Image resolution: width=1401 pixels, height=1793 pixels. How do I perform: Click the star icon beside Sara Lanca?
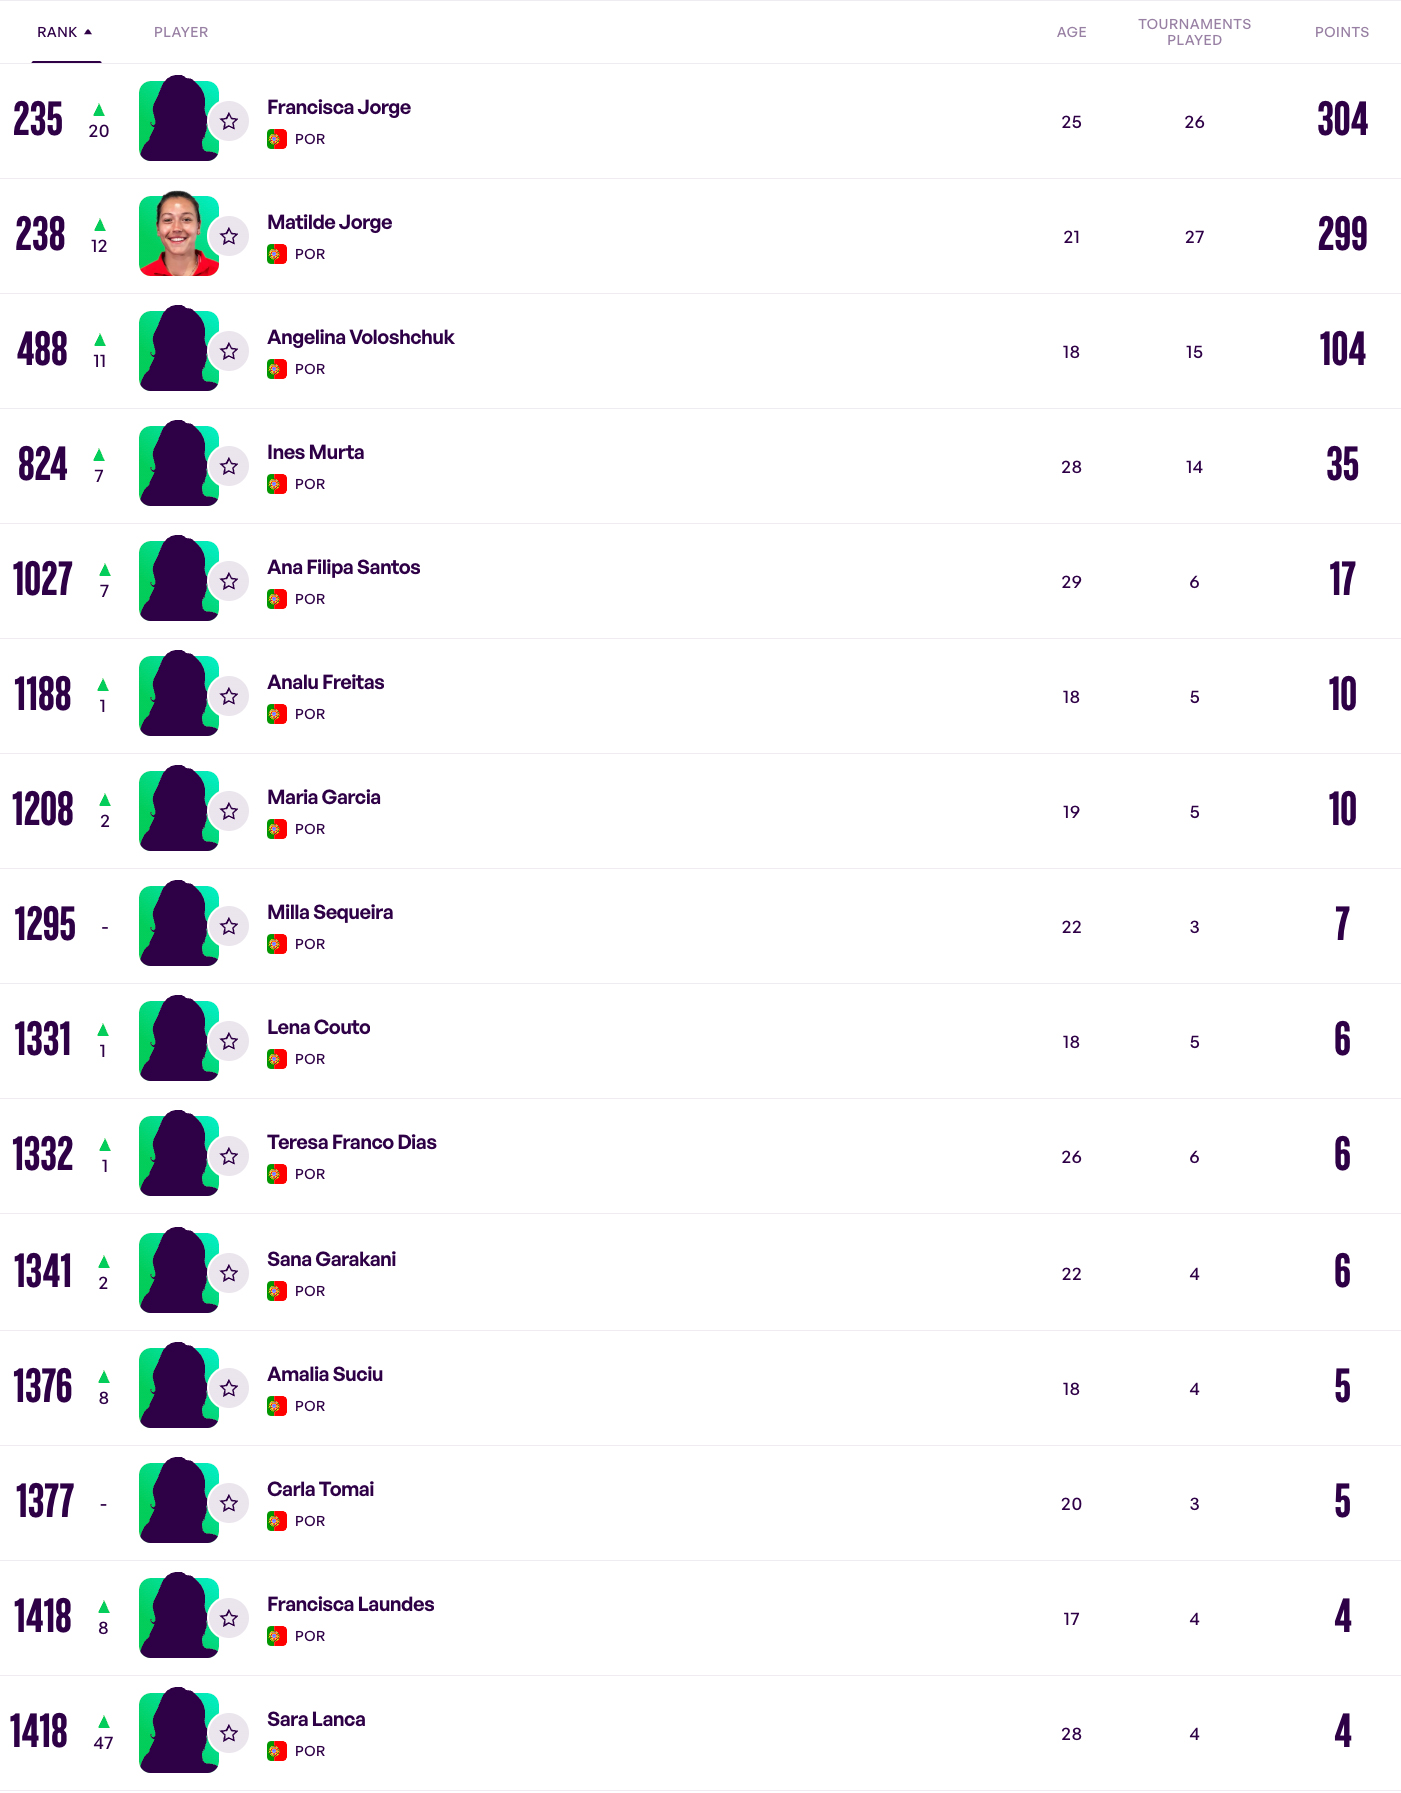[x=229, y=1733]
